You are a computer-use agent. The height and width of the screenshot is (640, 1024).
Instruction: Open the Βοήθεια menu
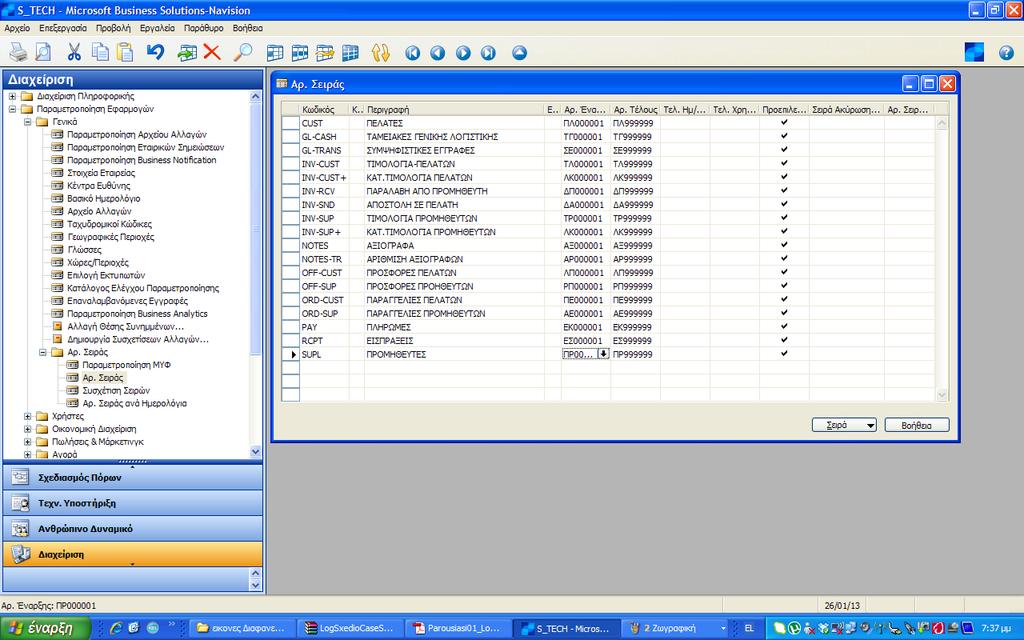point(248,28)
